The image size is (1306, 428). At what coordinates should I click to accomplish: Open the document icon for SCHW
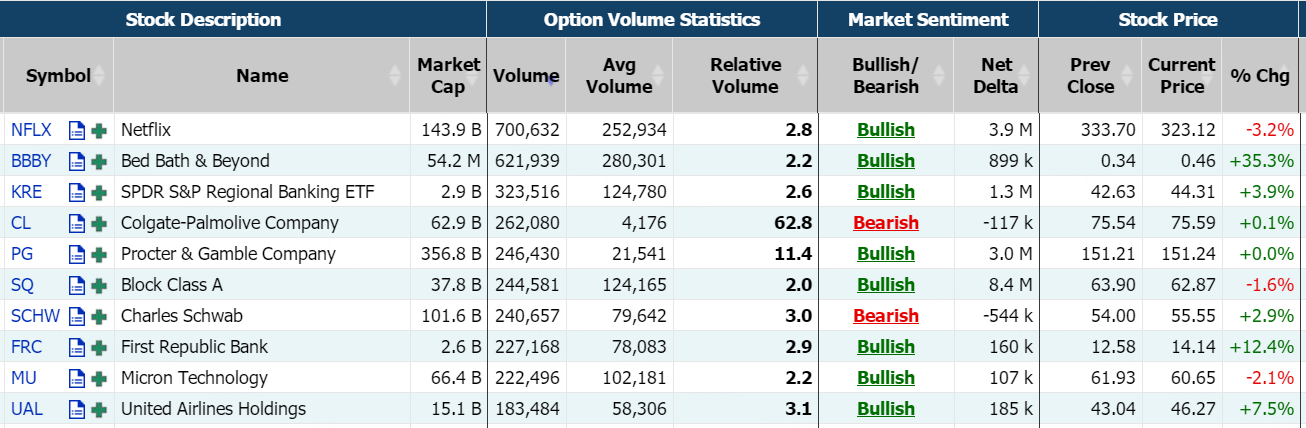point(77,316)
